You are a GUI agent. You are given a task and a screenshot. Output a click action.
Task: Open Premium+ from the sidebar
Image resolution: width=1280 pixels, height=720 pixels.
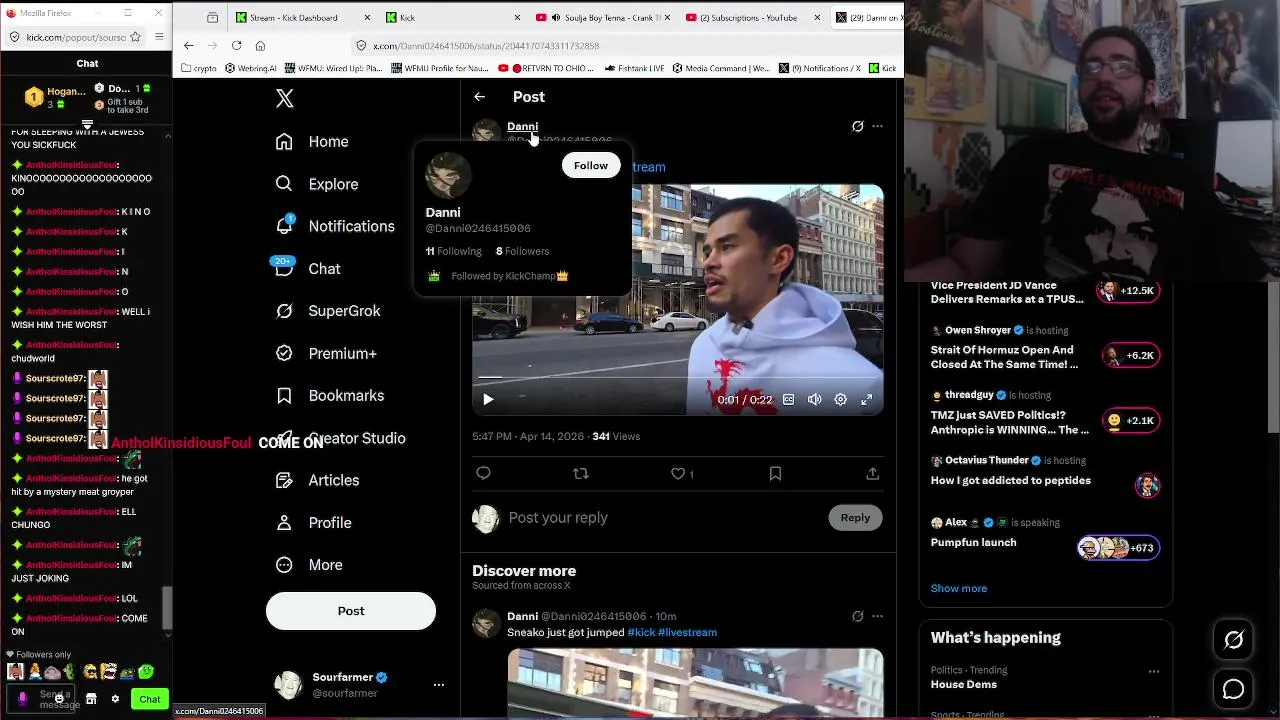pyautogui.click(x=326, y=353)
